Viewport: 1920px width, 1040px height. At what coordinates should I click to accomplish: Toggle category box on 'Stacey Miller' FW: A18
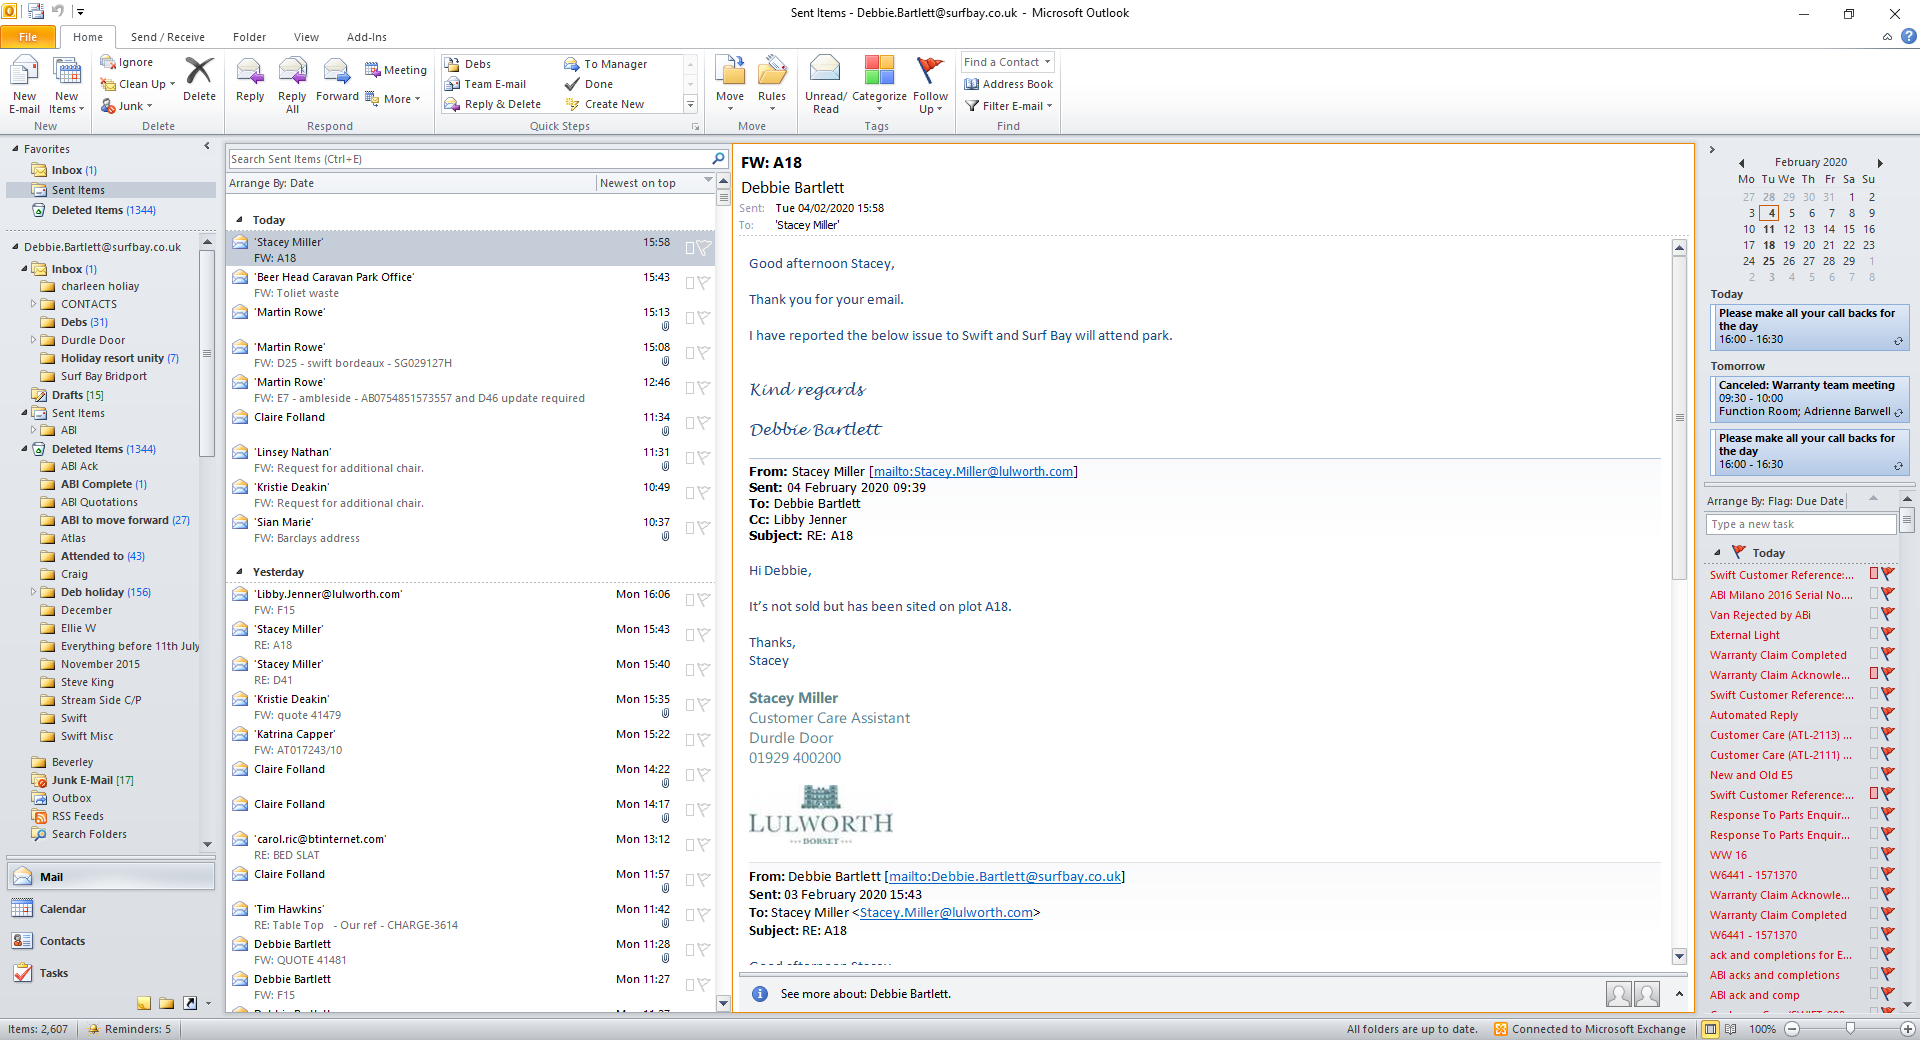[690, 248]
